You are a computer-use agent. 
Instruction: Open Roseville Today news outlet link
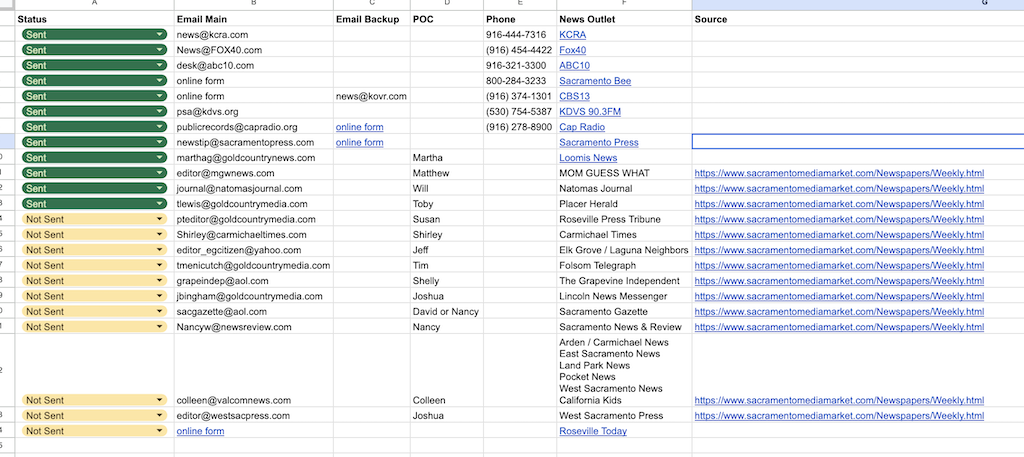pyautogui.click(x=593, y=431)
